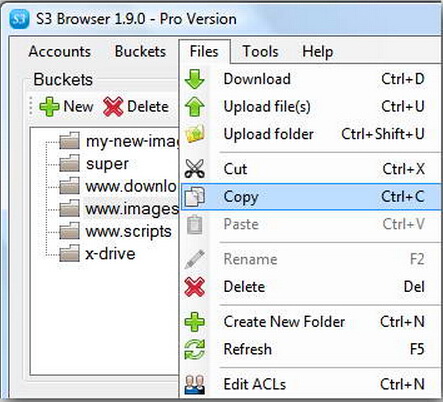Click the S3 Browser title bar logo
443x402 pixels.
[19, 19]
